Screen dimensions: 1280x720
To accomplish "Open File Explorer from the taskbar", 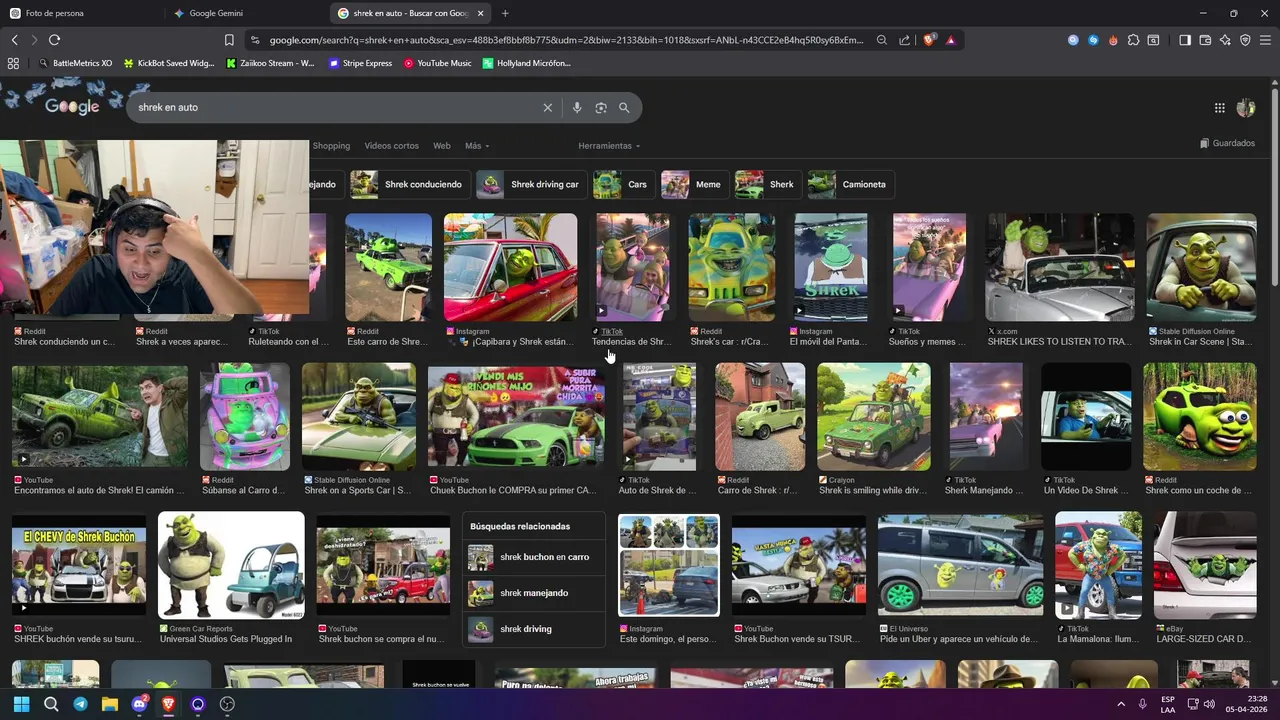I will pyautogui.click(x=110, y=704).
